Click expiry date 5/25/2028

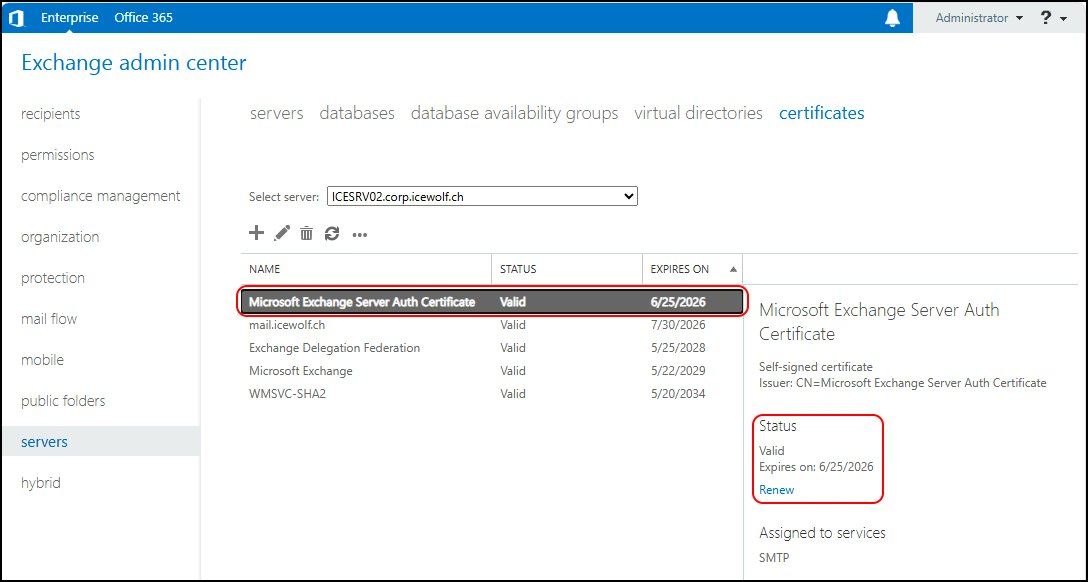678,348
